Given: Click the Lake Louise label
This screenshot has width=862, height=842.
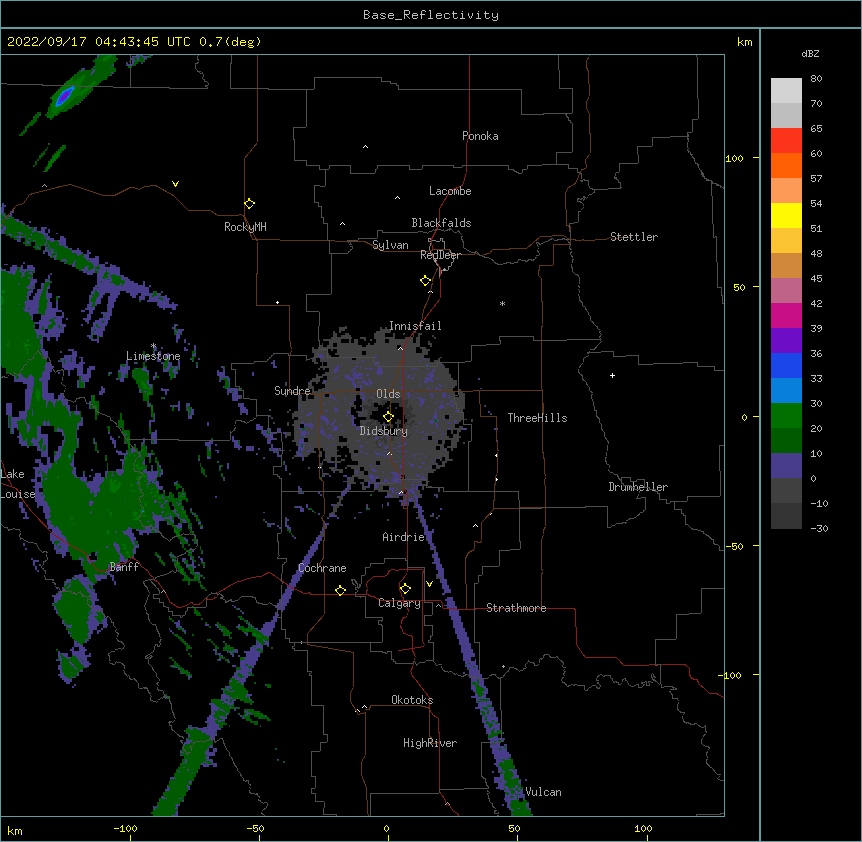Looking at the screenshot, I should (18, 484).
